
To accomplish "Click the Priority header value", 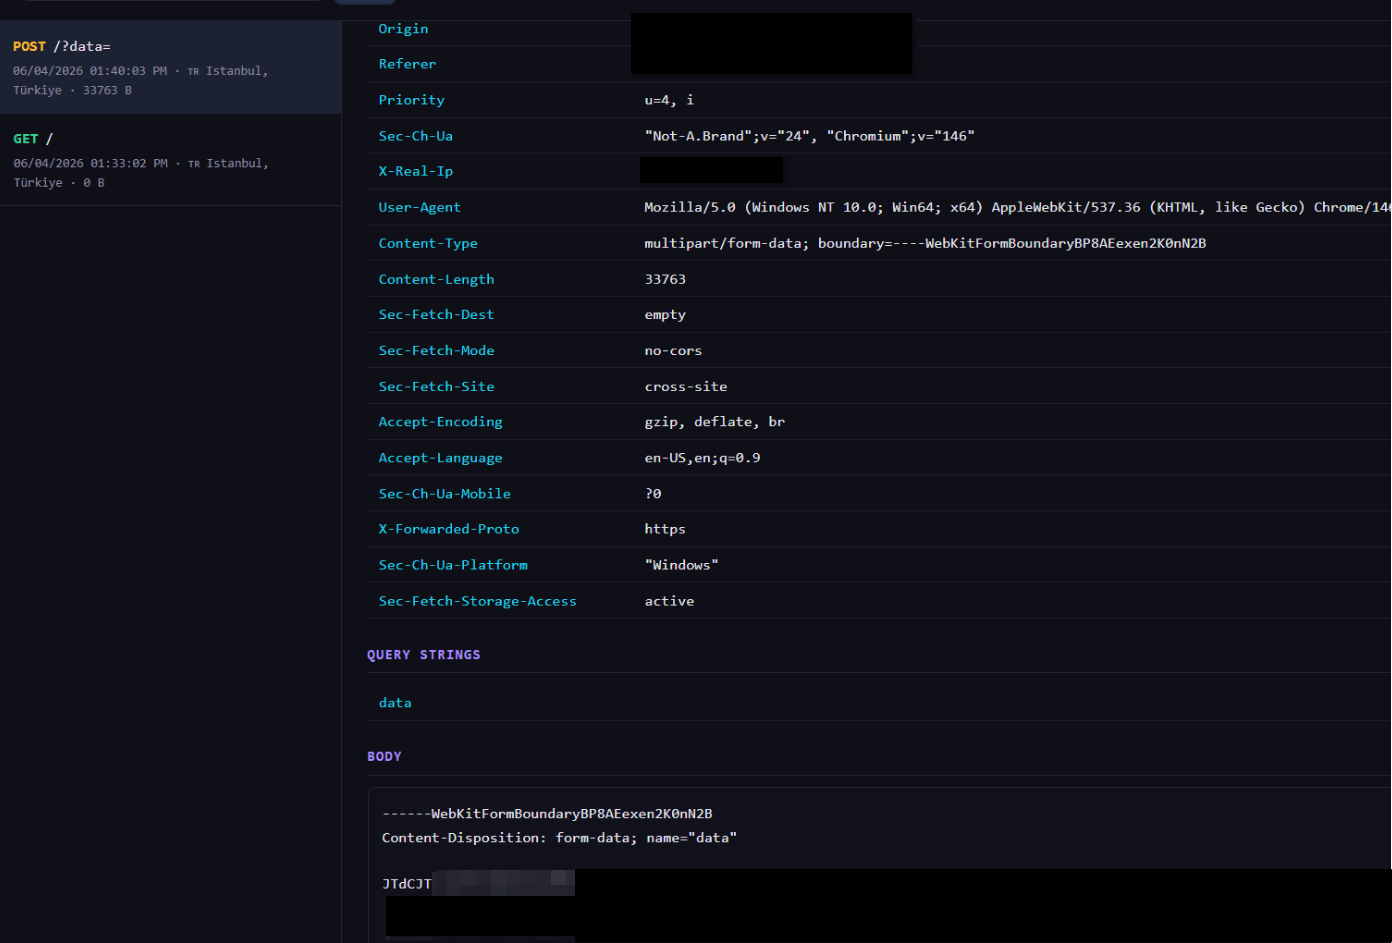I will pos(669,100).
